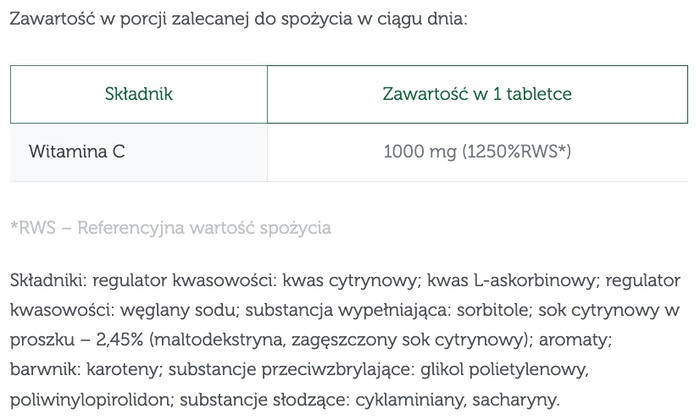The width and height of the screenshot is (700, 420).
Task: Click the word 'poliwinylopirolidon'
Action: 88,399
